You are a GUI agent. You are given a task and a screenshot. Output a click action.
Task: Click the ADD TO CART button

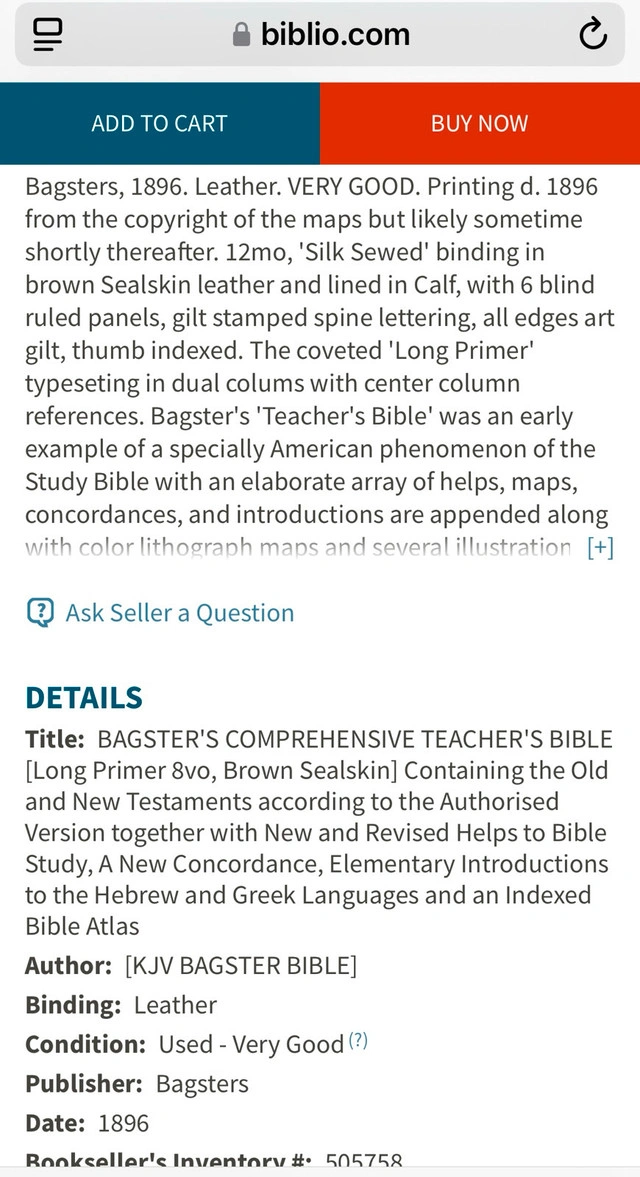160,124
